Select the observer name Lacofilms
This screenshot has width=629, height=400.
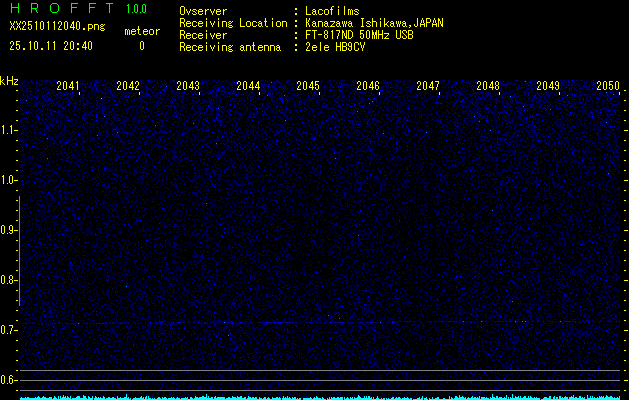tap(333, 11)
